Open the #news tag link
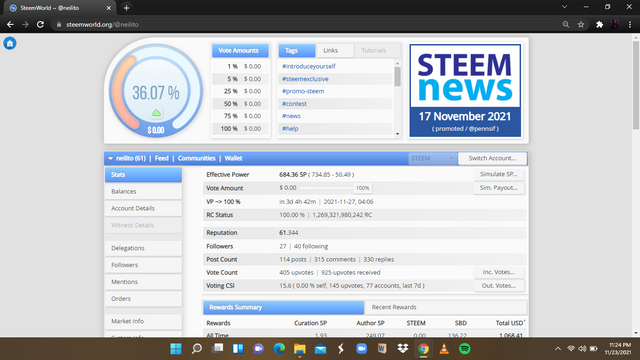 pos(291,116)
